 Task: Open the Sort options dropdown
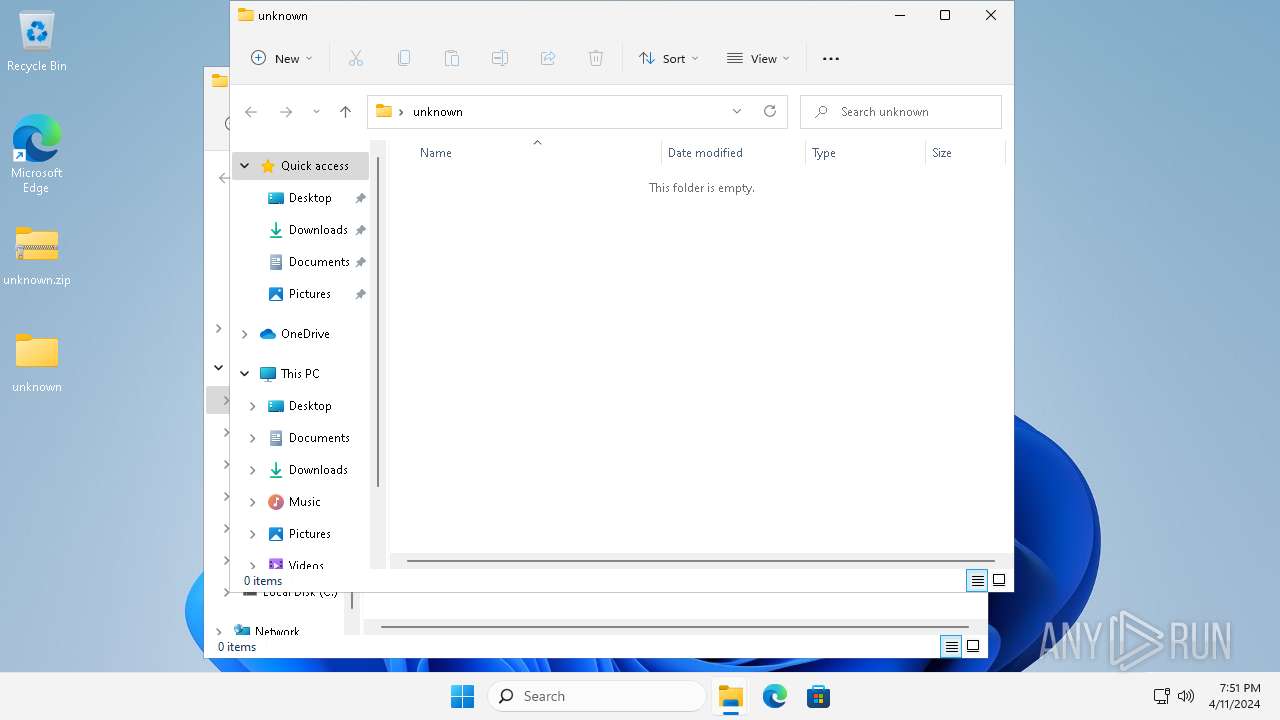point(668,58)
